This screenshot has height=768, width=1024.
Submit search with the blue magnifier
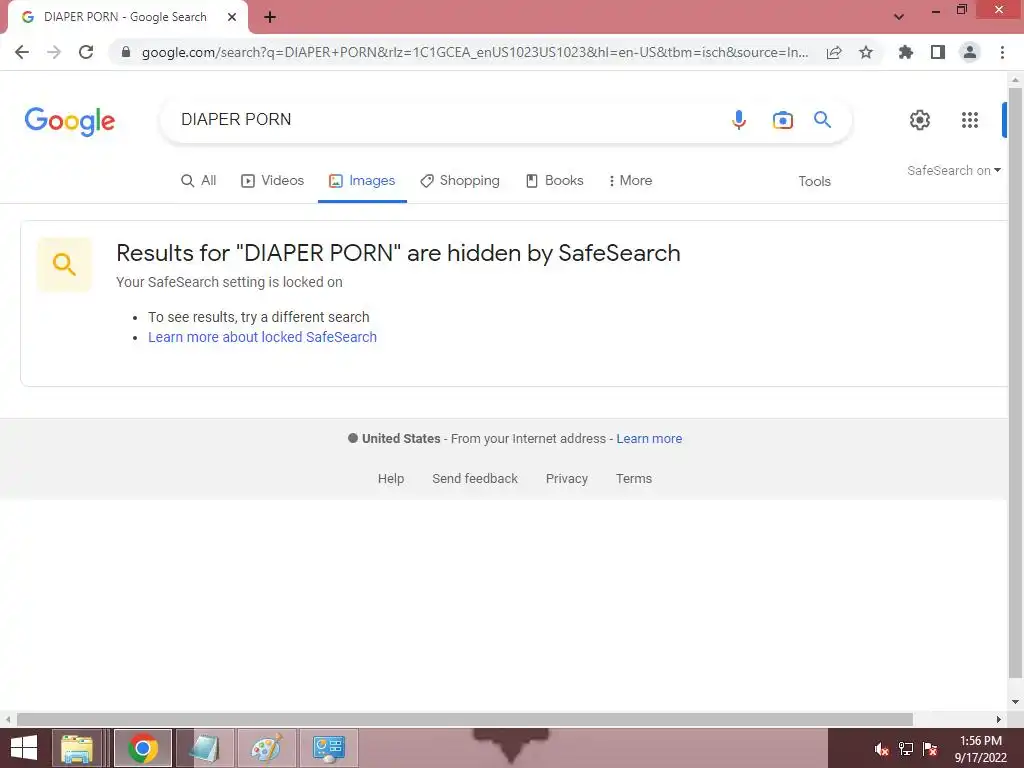click(822, 120)
